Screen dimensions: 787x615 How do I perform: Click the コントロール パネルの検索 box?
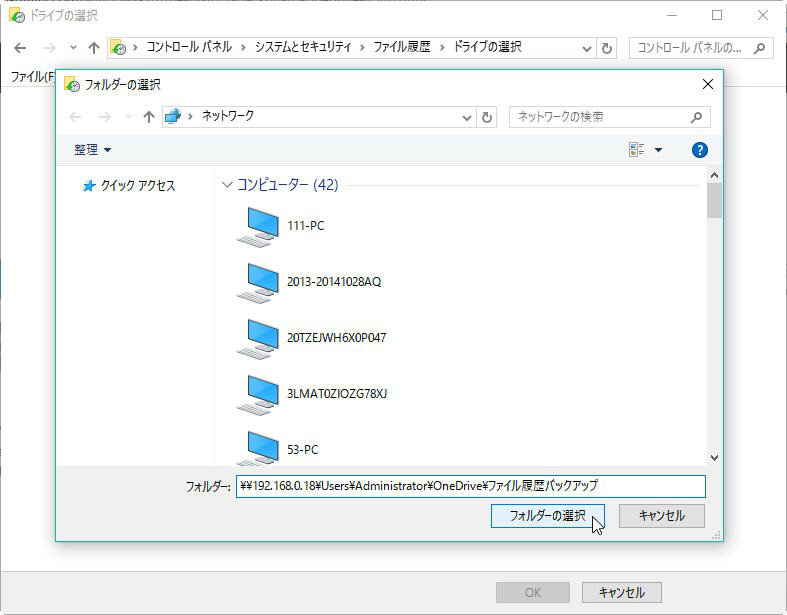(701, 48)
